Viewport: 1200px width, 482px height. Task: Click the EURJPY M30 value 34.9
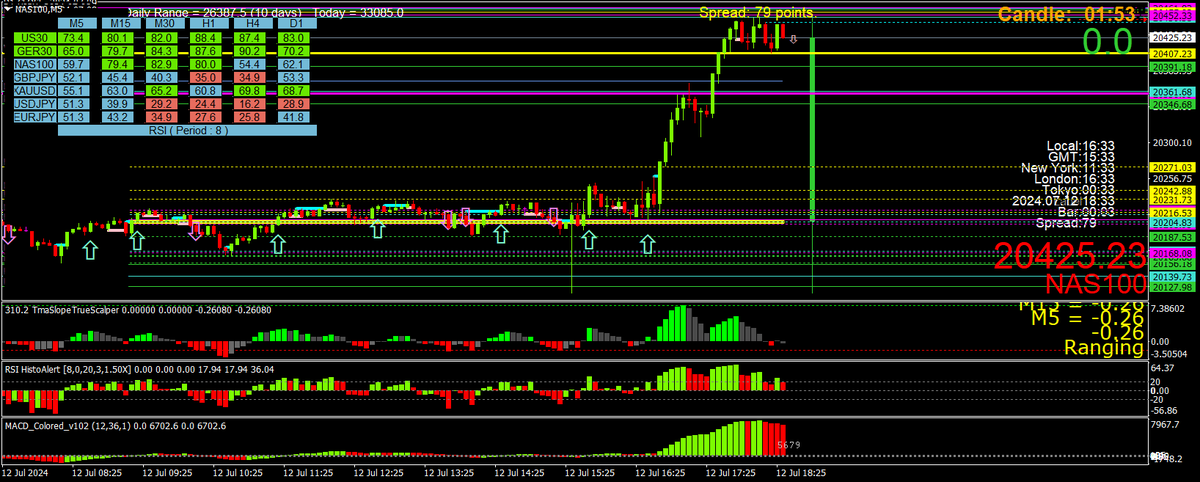162,117
